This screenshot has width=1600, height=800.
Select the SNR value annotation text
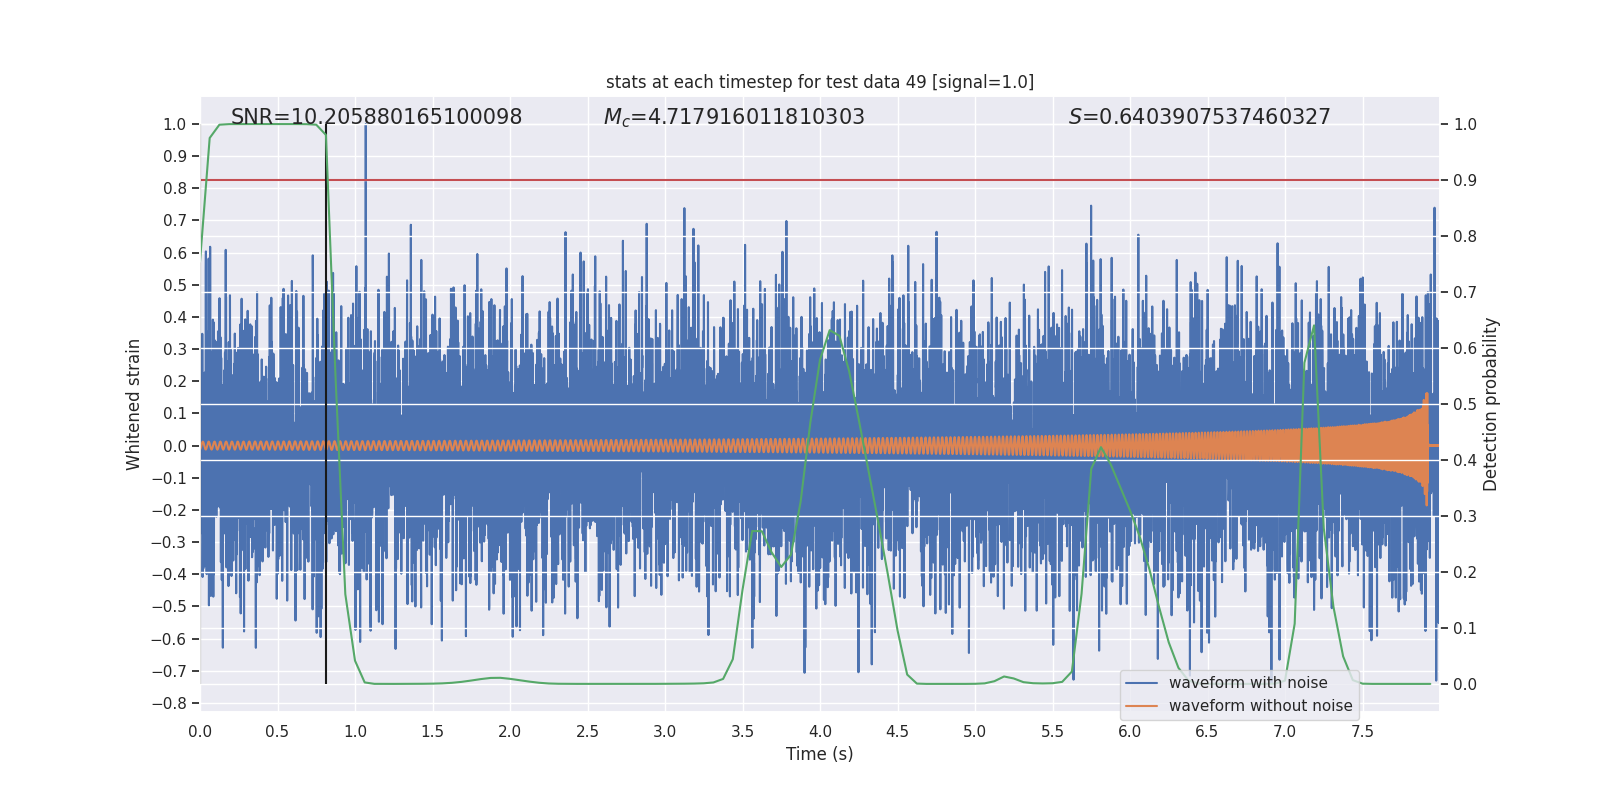[376, 117]
